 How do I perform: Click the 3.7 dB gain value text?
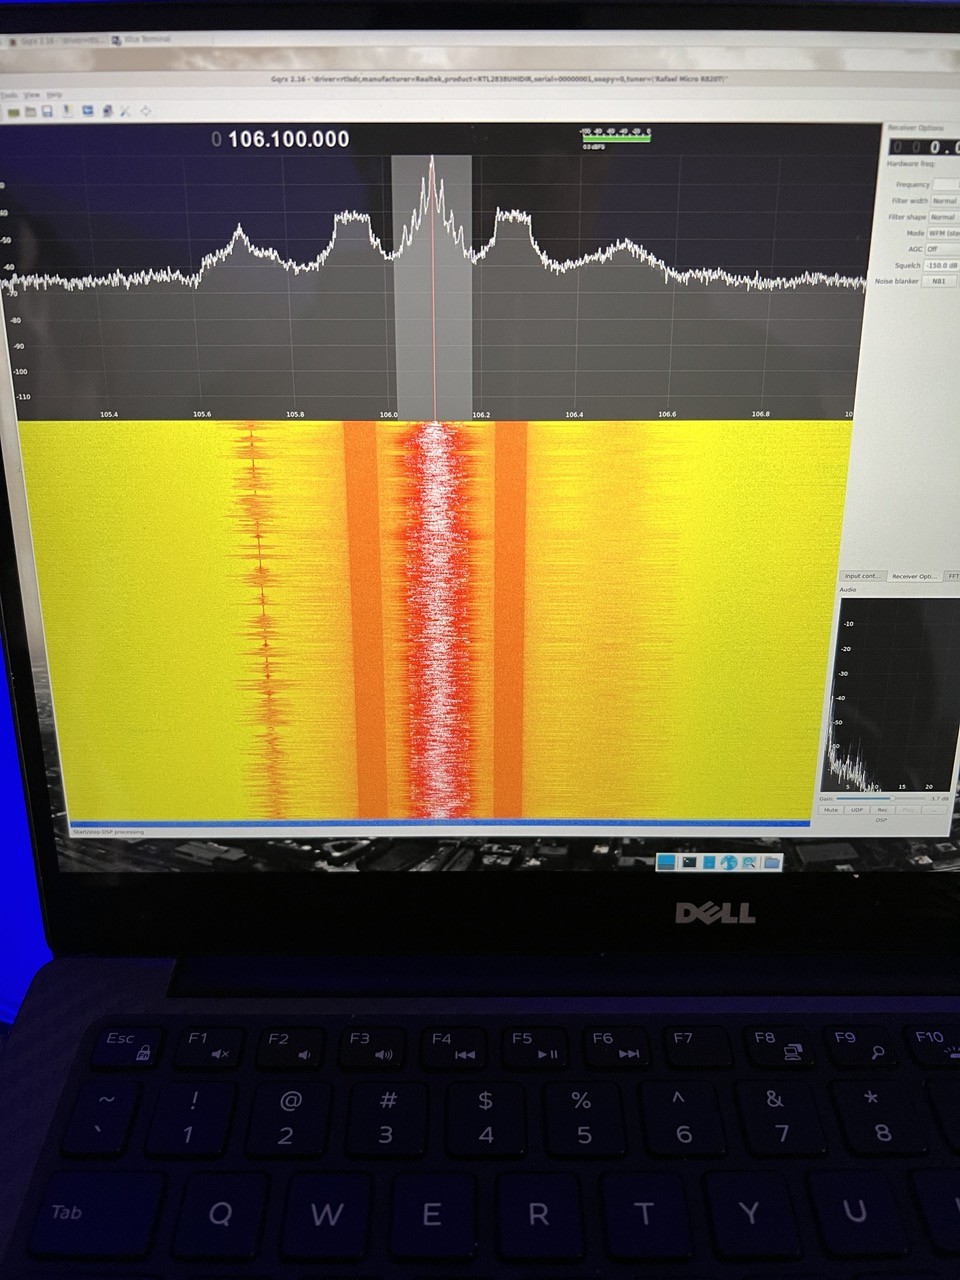(x=940, y=798)
